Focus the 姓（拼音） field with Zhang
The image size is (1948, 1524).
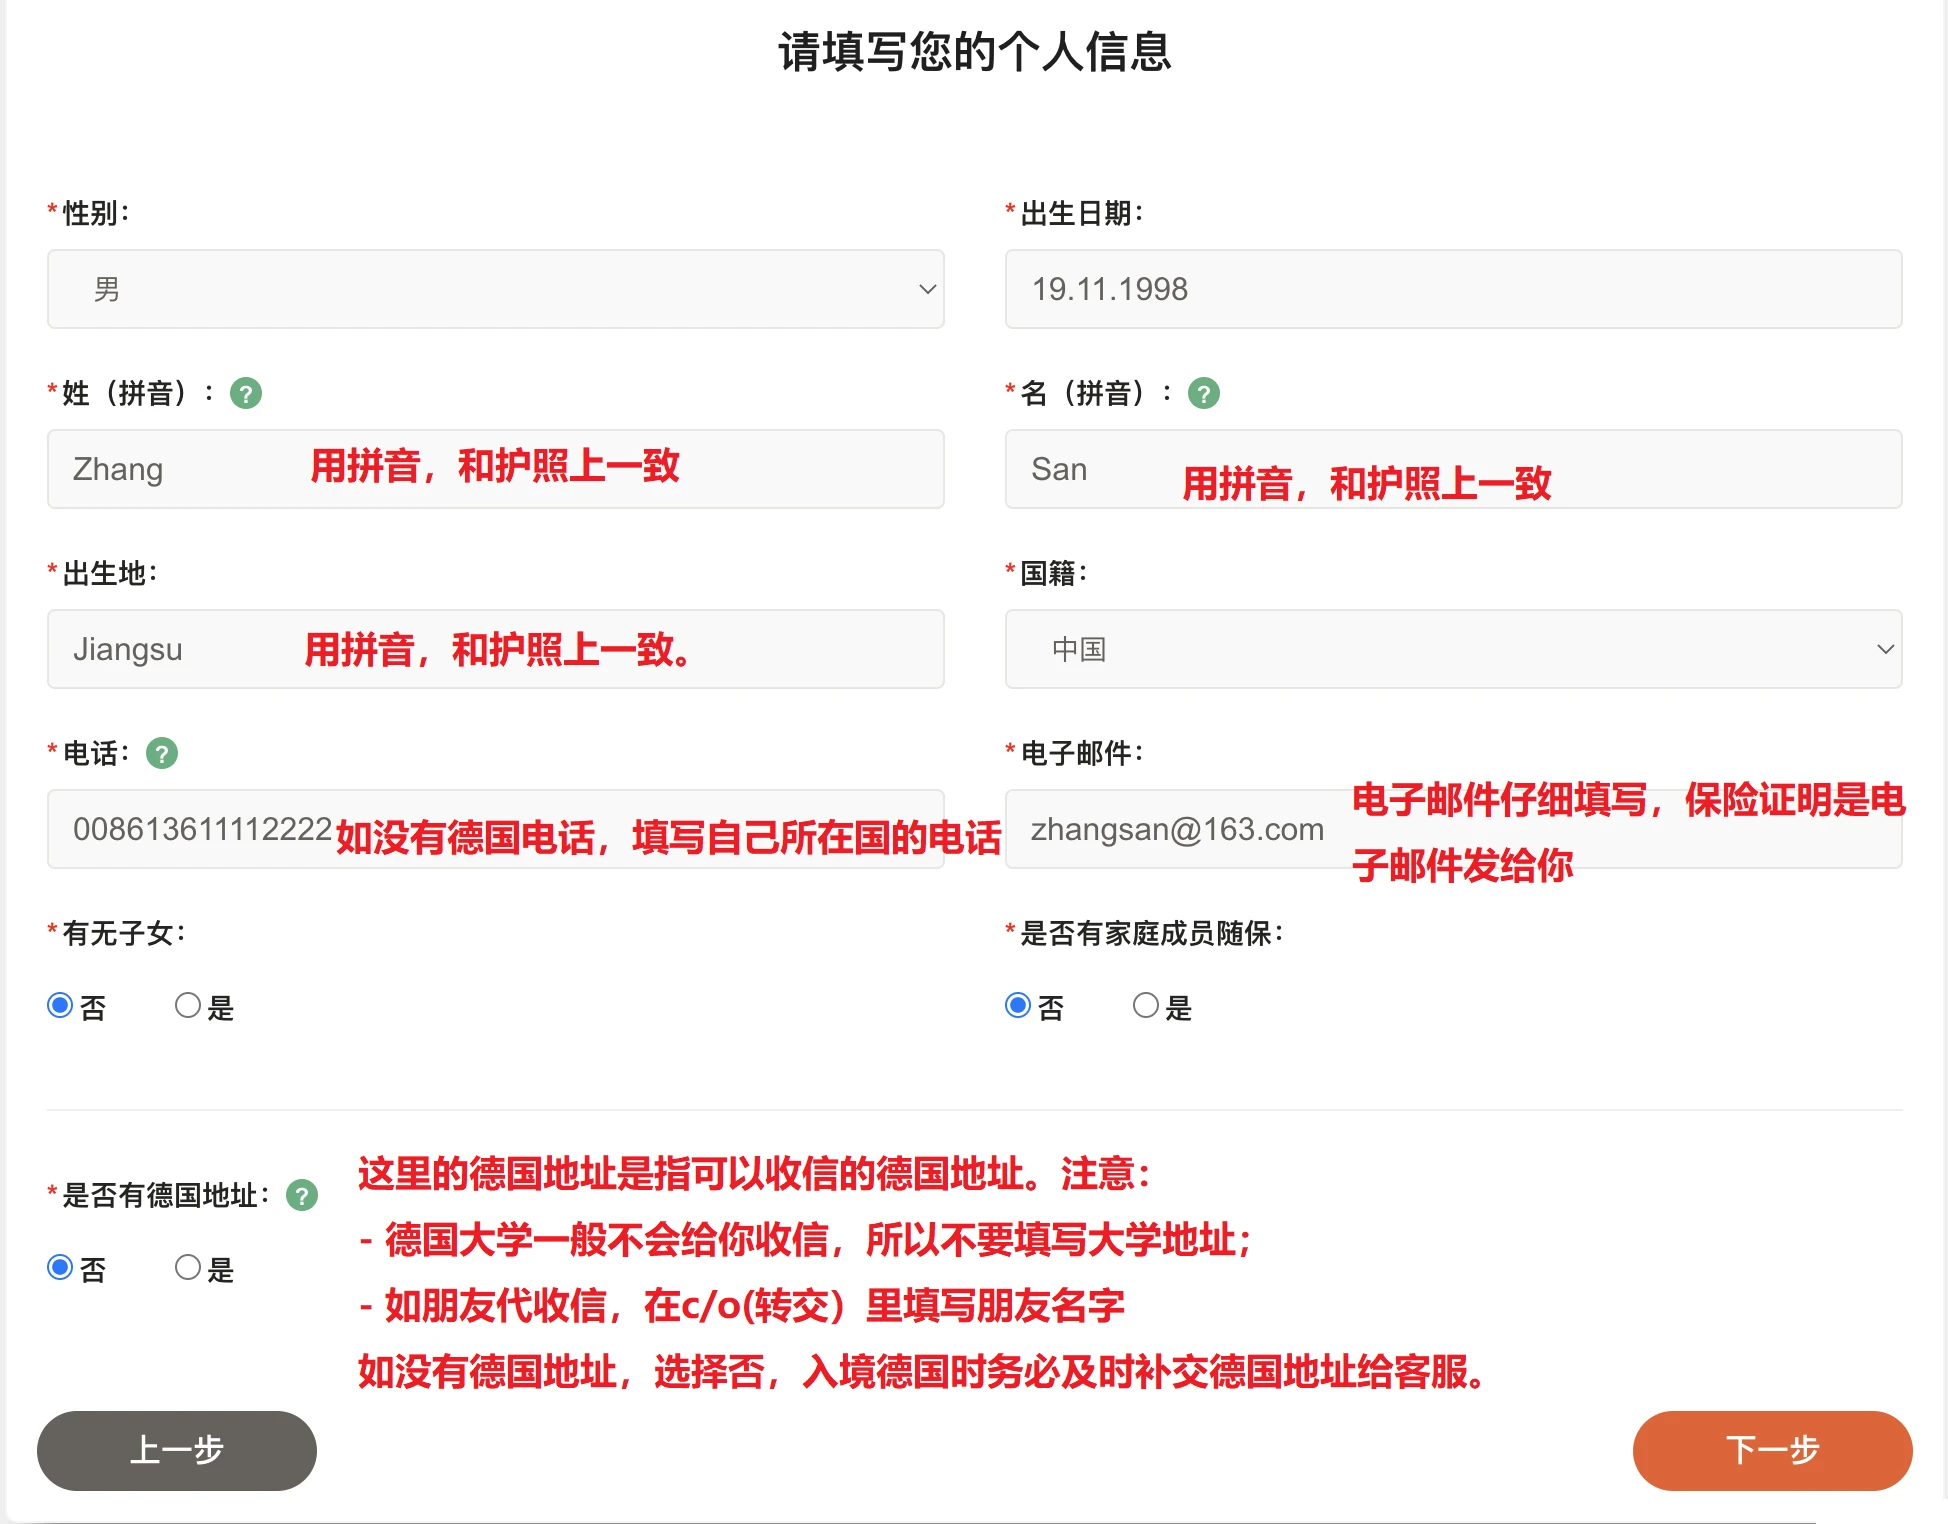496,469
